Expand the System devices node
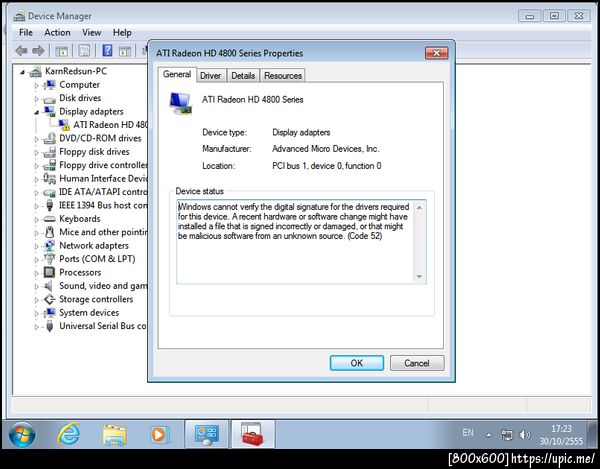Screen dimensions: 600x469 tap(37, 313)
